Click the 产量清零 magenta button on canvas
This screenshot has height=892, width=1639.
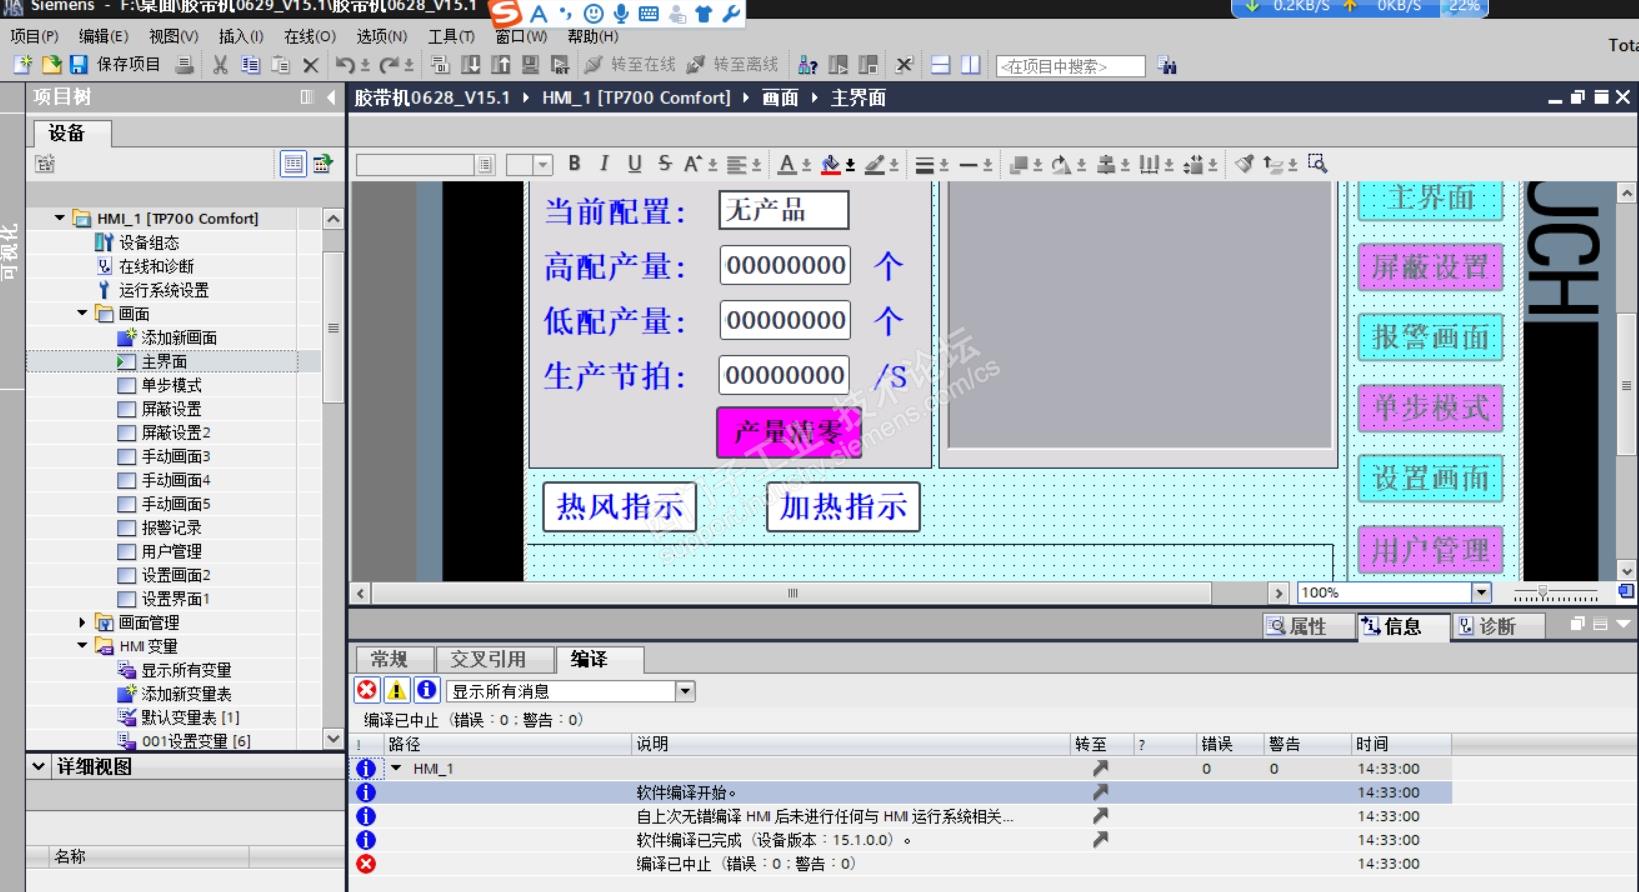tap(789, 433)
